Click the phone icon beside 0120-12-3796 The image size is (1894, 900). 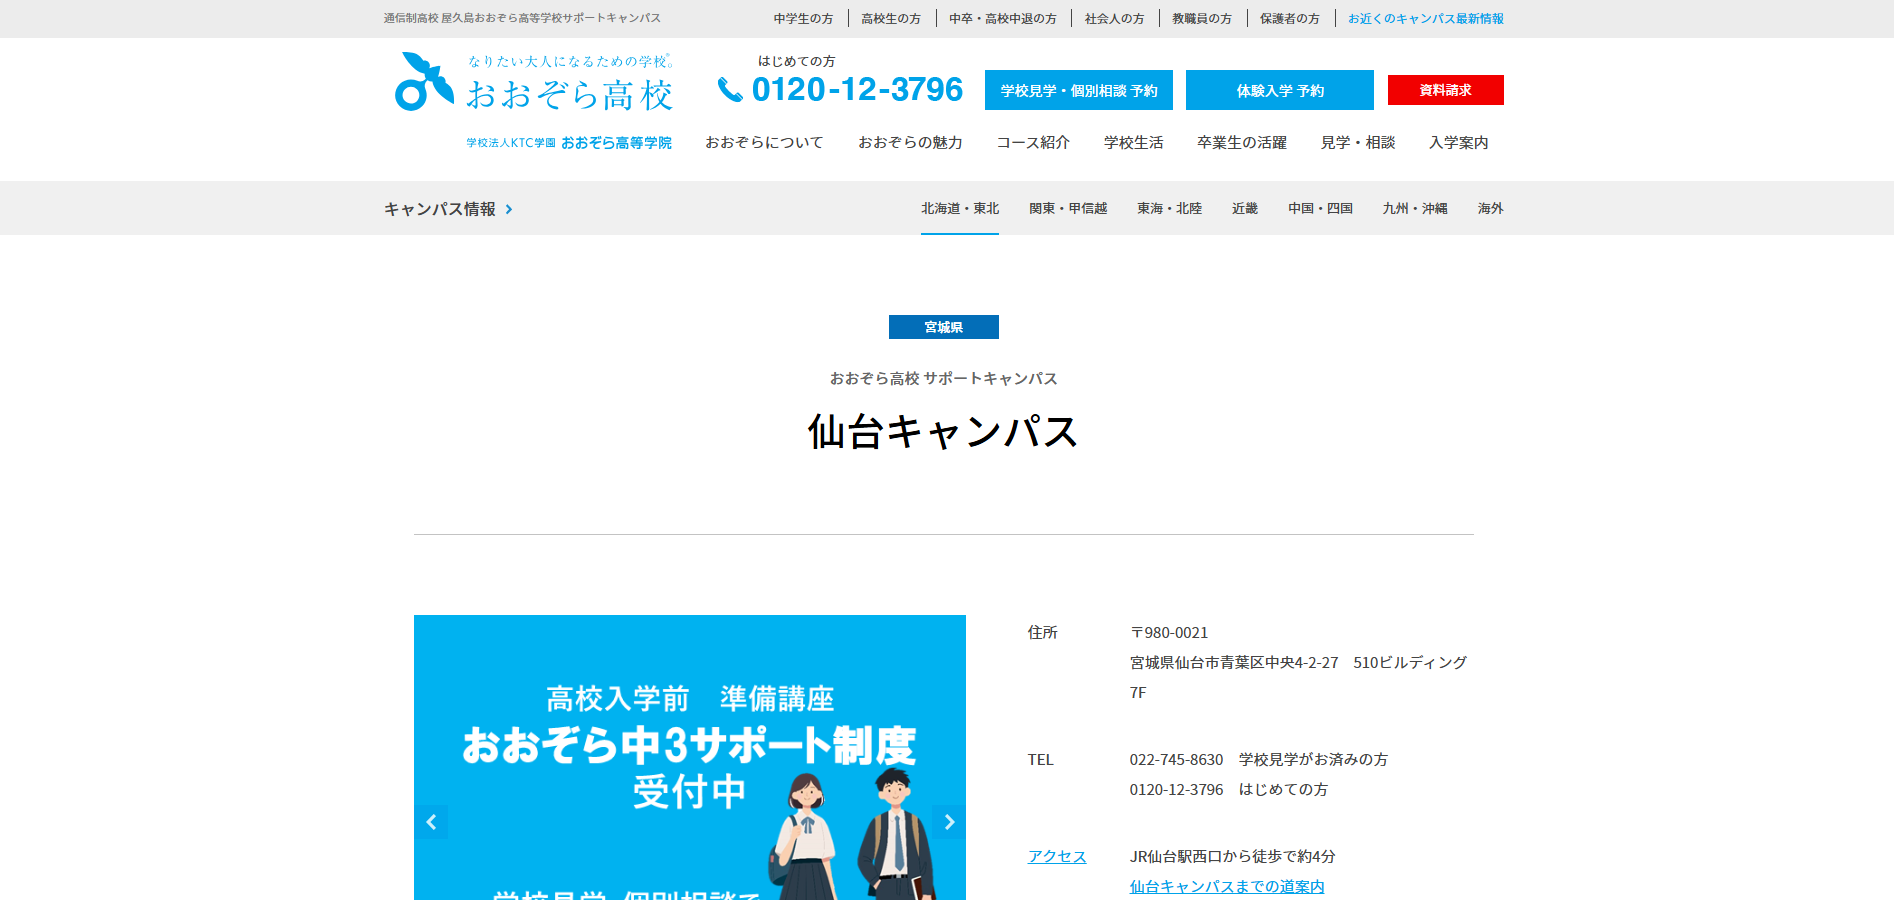point(730,90)
